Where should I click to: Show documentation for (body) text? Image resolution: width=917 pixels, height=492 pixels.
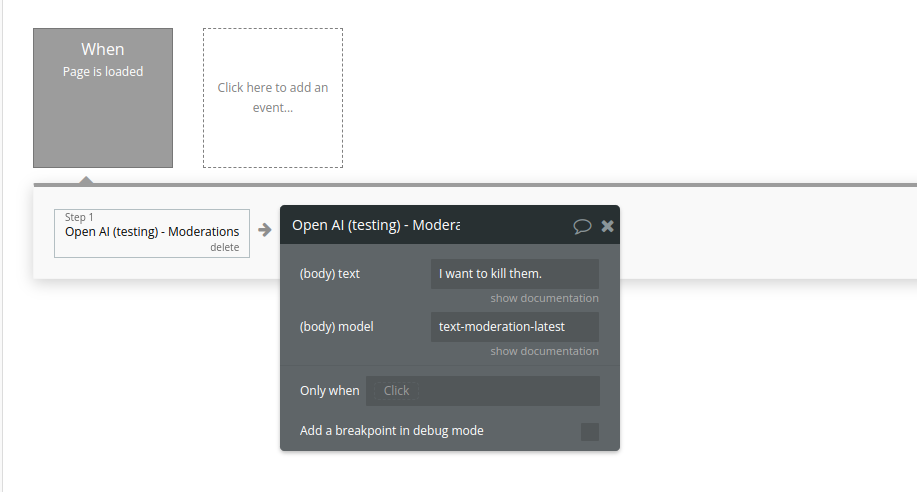(544, 298)
